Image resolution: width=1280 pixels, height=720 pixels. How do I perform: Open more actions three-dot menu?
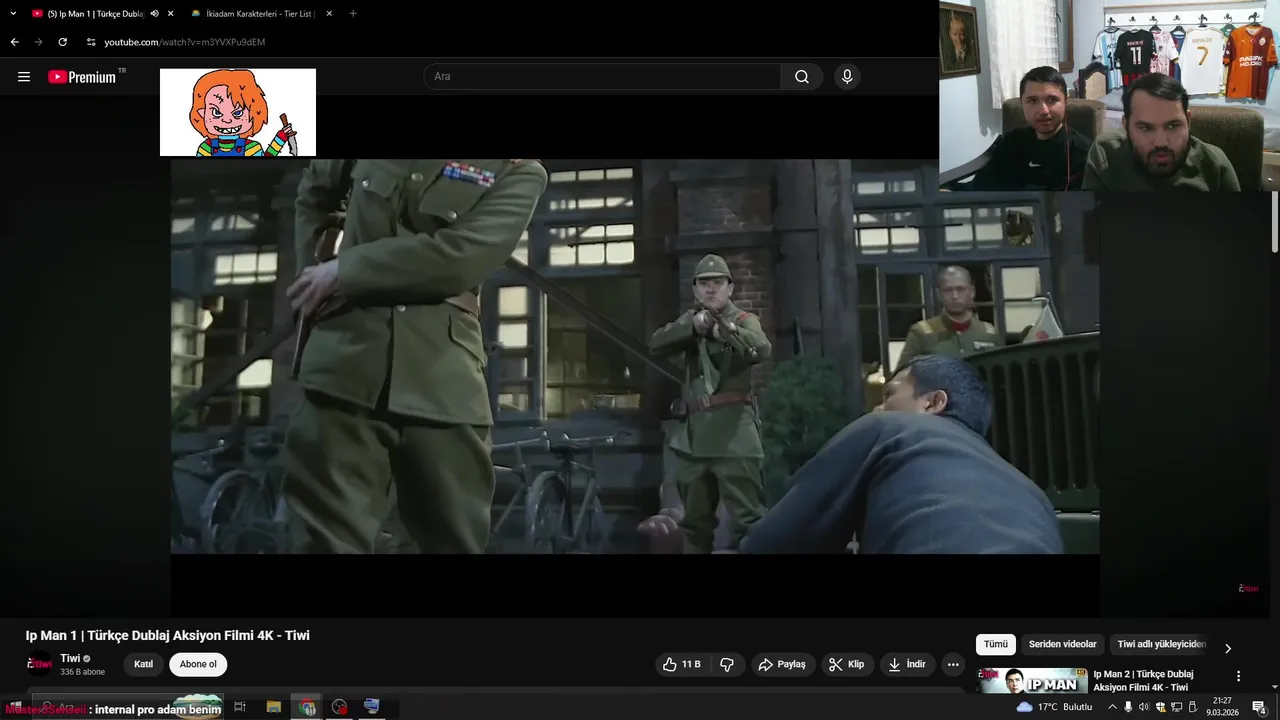pyautogui.click(x=953, y=664)
